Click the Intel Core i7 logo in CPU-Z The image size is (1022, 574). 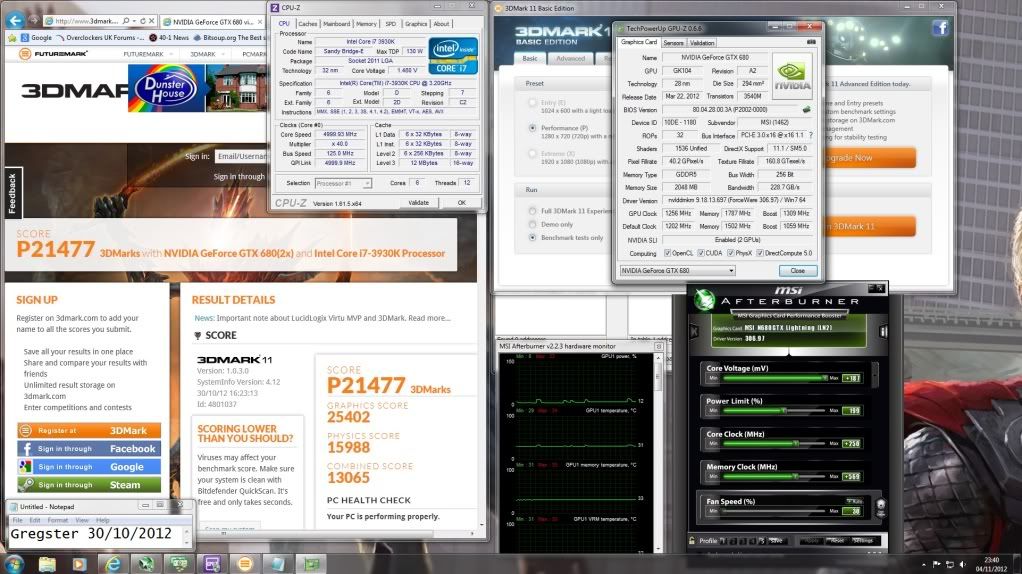coord(453,56)
